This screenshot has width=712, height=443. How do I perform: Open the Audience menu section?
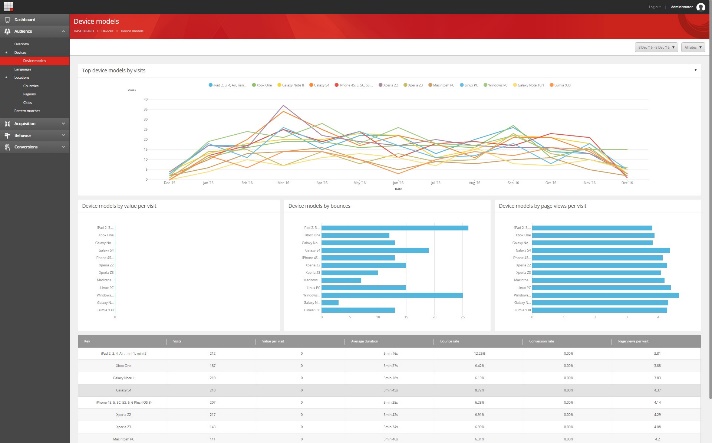tap(35, 31)
